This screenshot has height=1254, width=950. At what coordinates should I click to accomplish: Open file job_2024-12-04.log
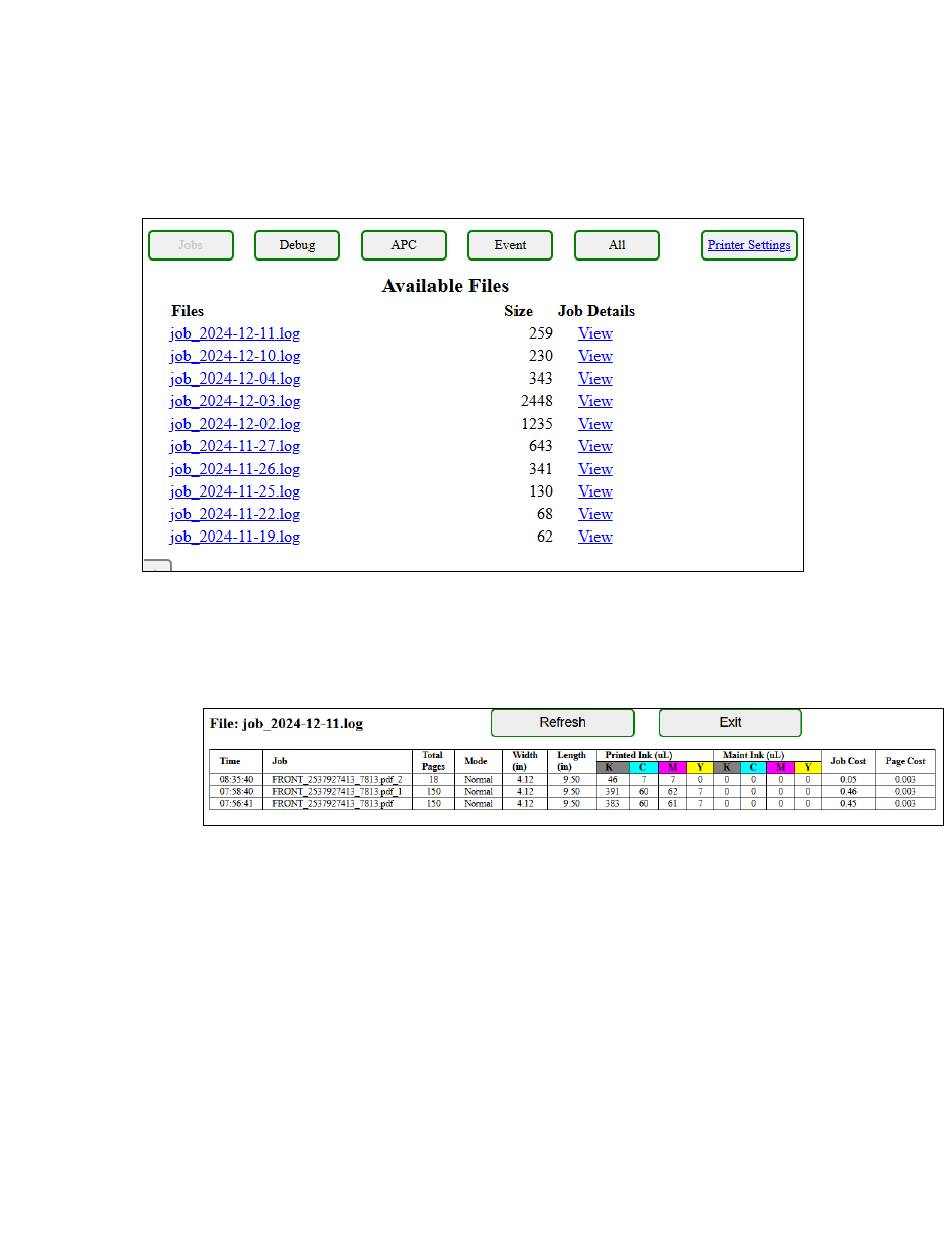tap(235, 379)
